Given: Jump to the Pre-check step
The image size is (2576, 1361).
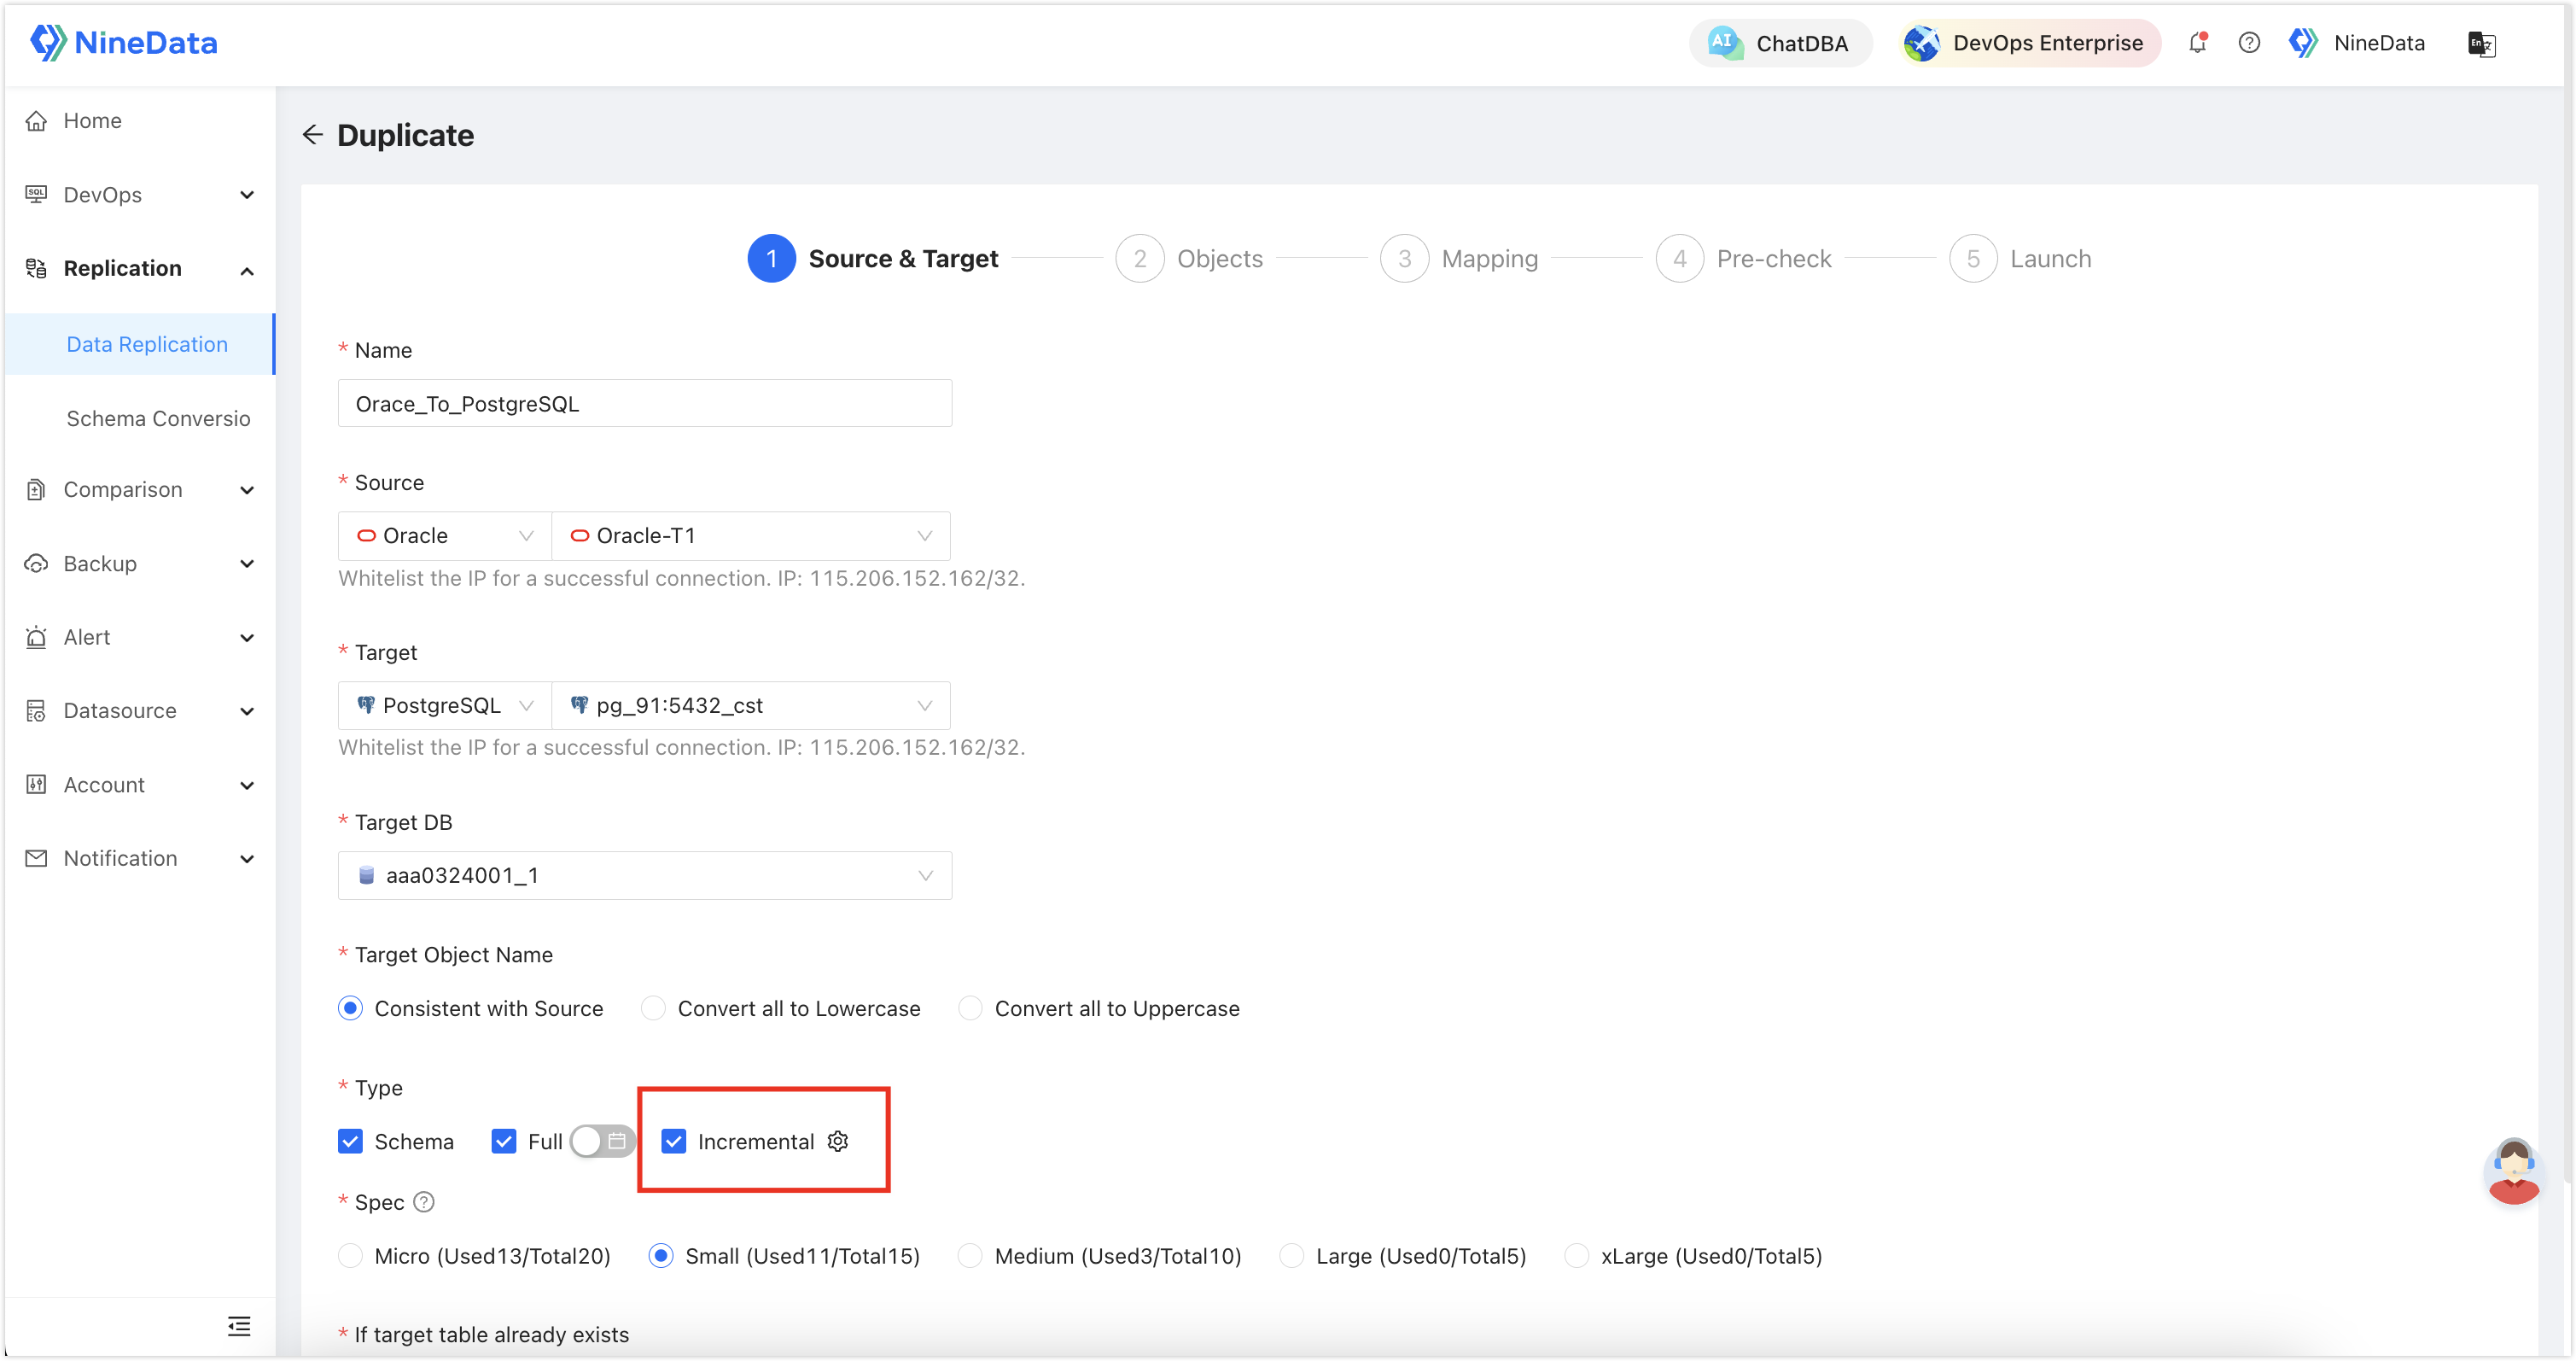Looking at the screenshot, I should tap(1743, 259).
